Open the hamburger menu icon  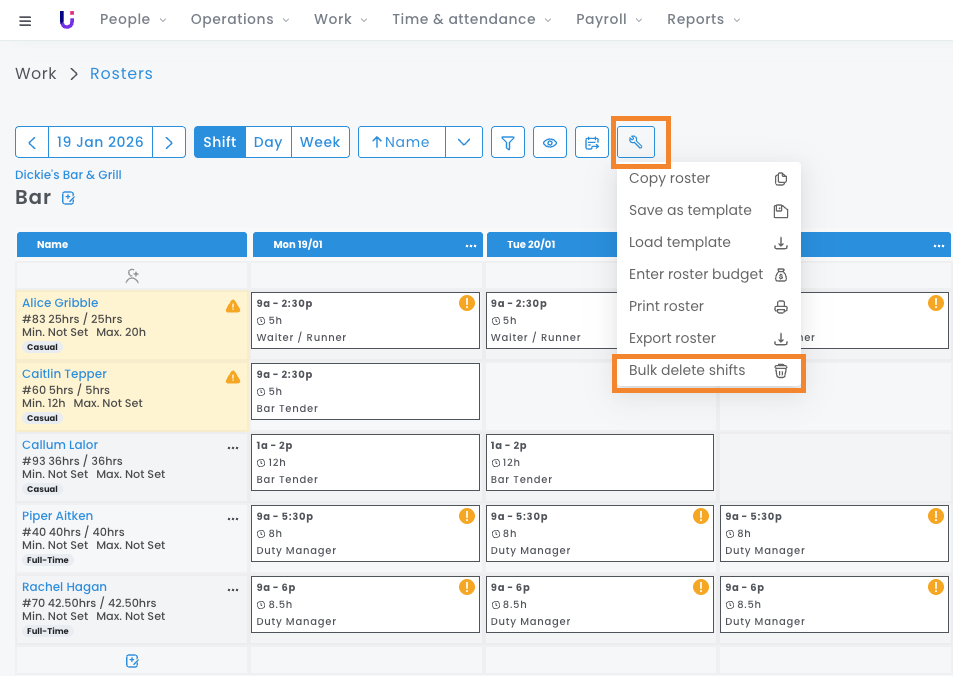point(25,20)
